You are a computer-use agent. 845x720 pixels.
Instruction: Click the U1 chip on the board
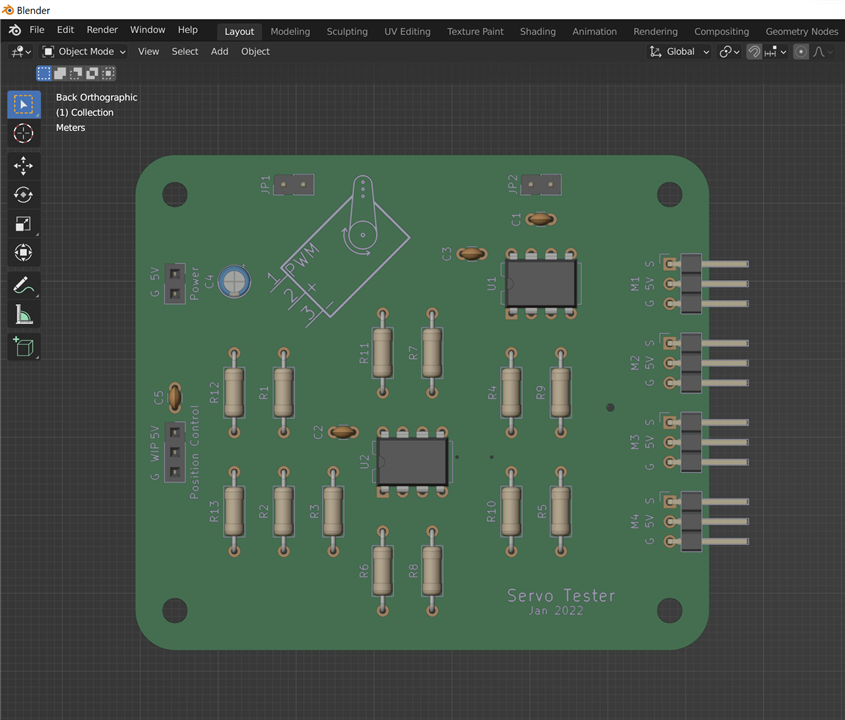[x=541, y=283]
